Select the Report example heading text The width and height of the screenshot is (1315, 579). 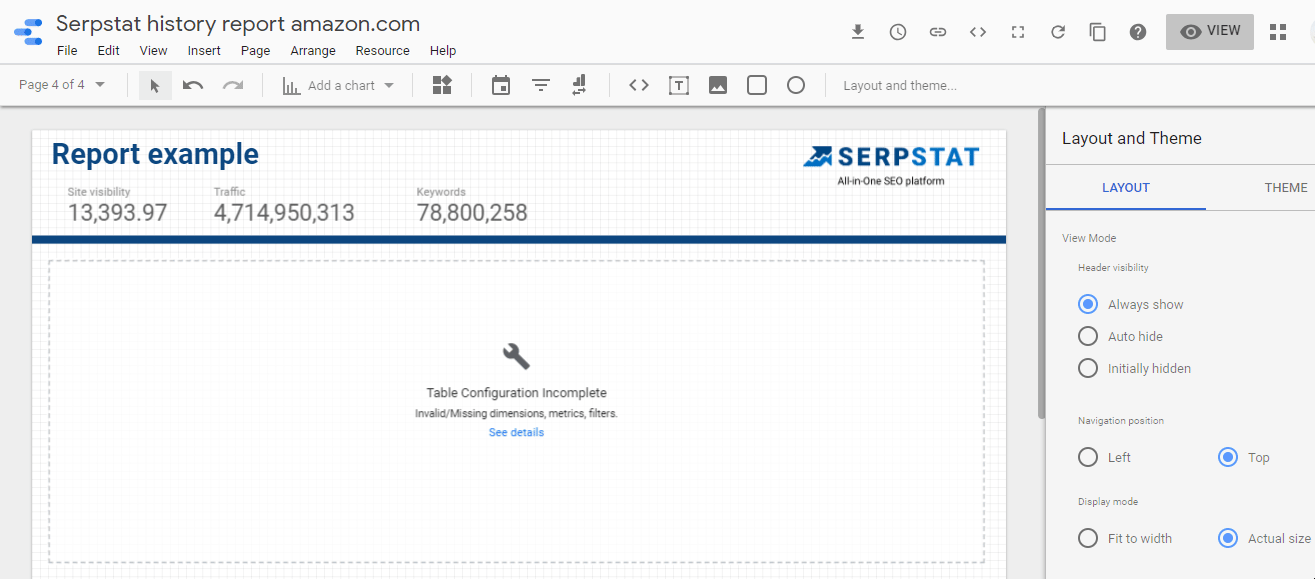click(155, 154)
